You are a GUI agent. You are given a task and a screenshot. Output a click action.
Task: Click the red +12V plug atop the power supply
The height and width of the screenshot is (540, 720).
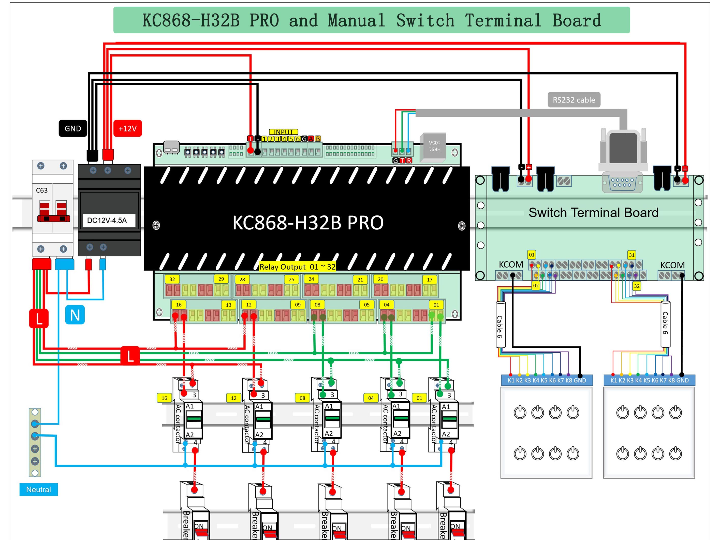(108, 155)
